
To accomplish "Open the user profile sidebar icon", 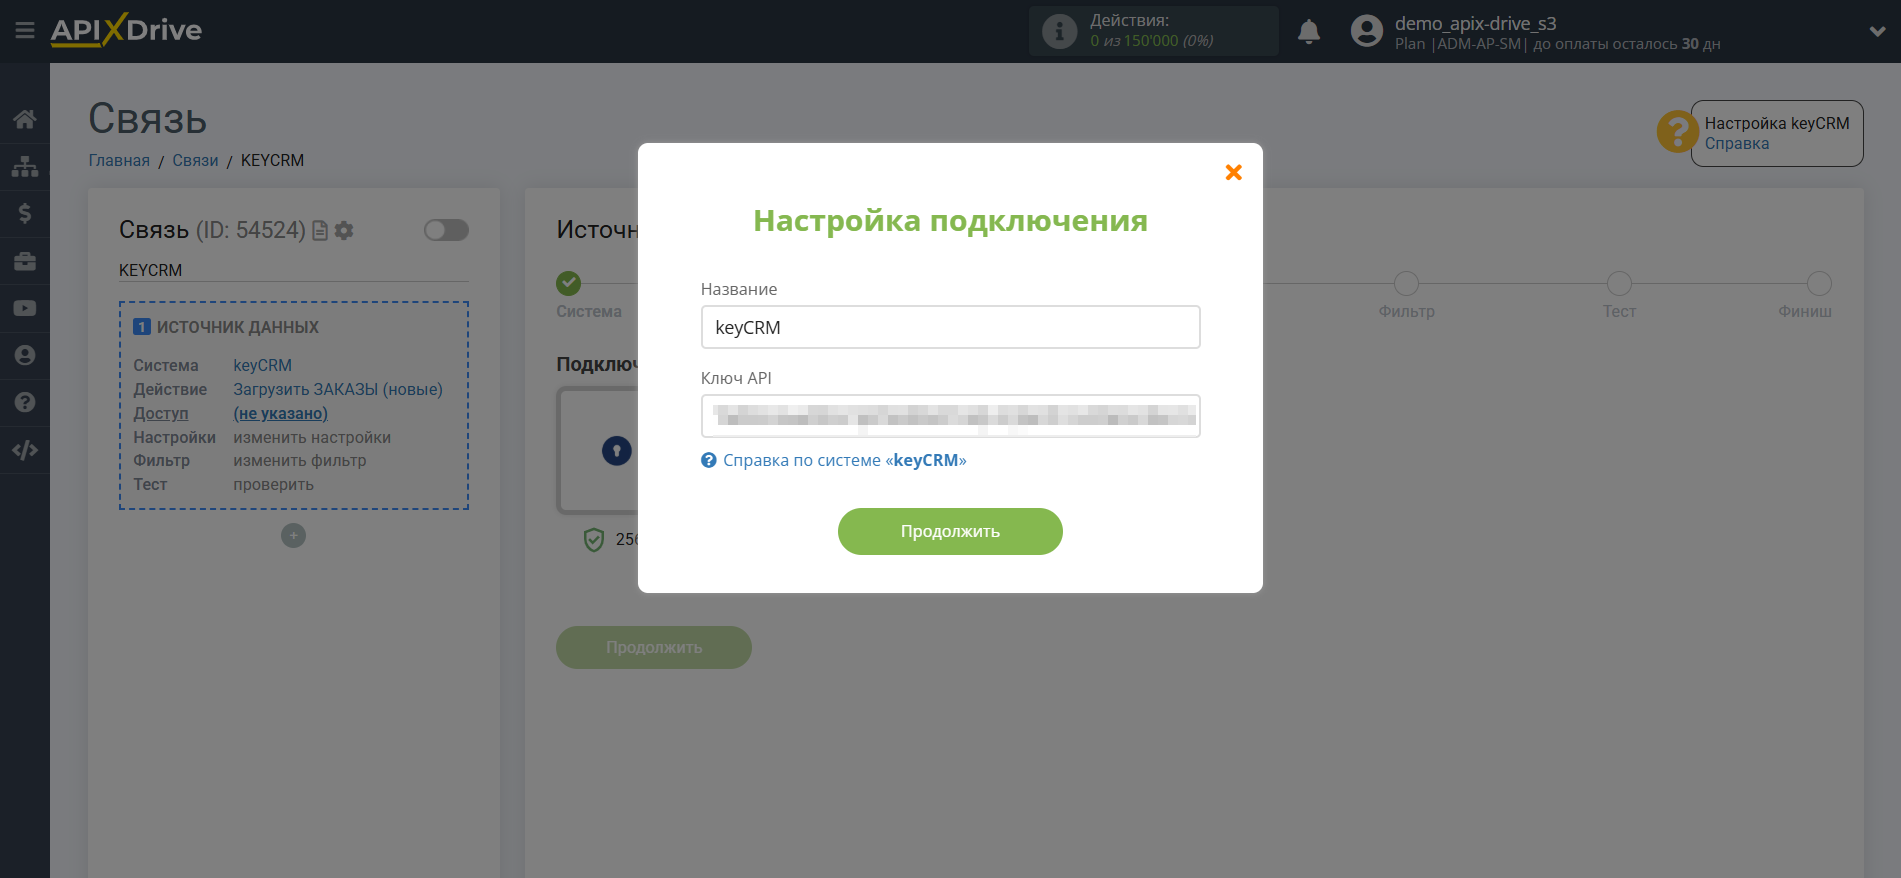I will point(25,355).
